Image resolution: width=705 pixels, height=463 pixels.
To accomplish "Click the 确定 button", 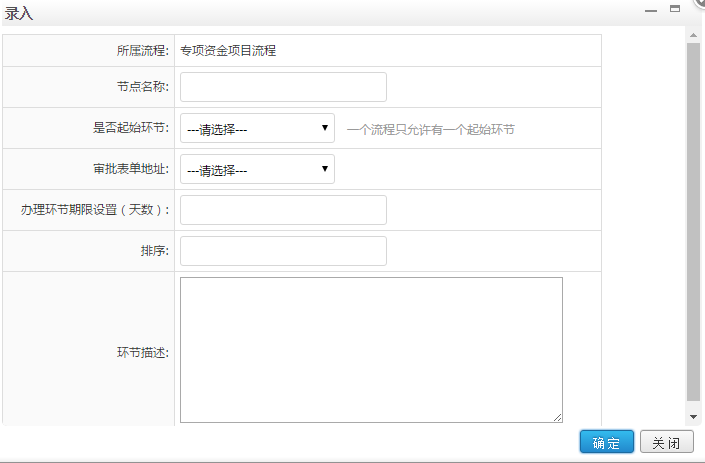I will coord(607,442).
